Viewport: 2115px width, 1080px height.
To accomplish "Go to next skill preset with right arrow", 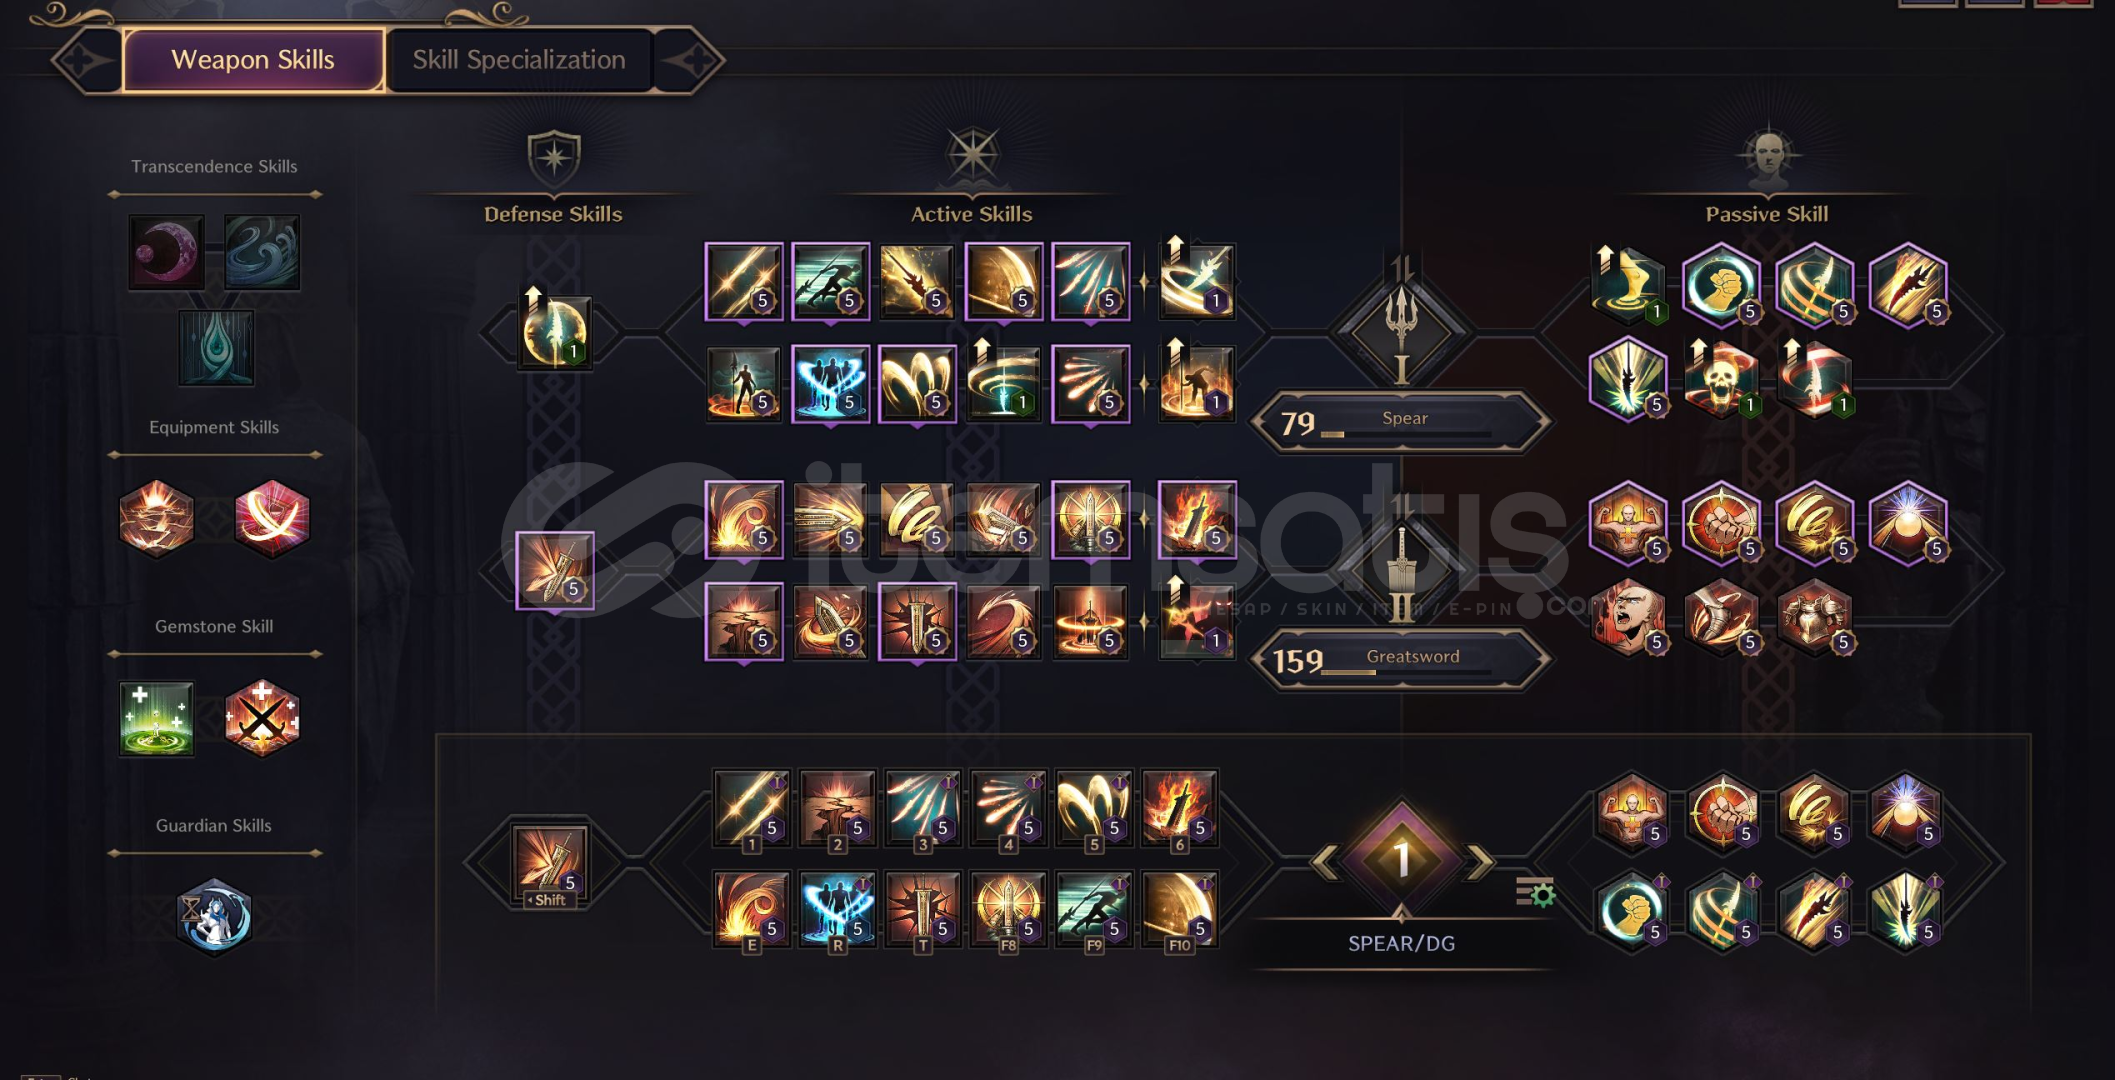I will coord(1479,861).
